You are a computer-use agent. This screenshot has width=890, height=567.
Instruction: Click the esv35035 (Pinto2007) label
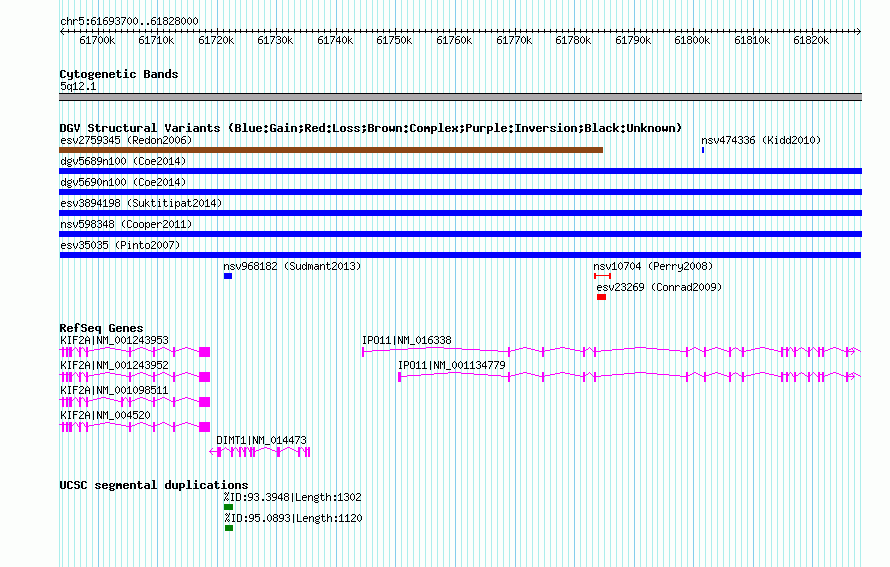pos(120,245)
